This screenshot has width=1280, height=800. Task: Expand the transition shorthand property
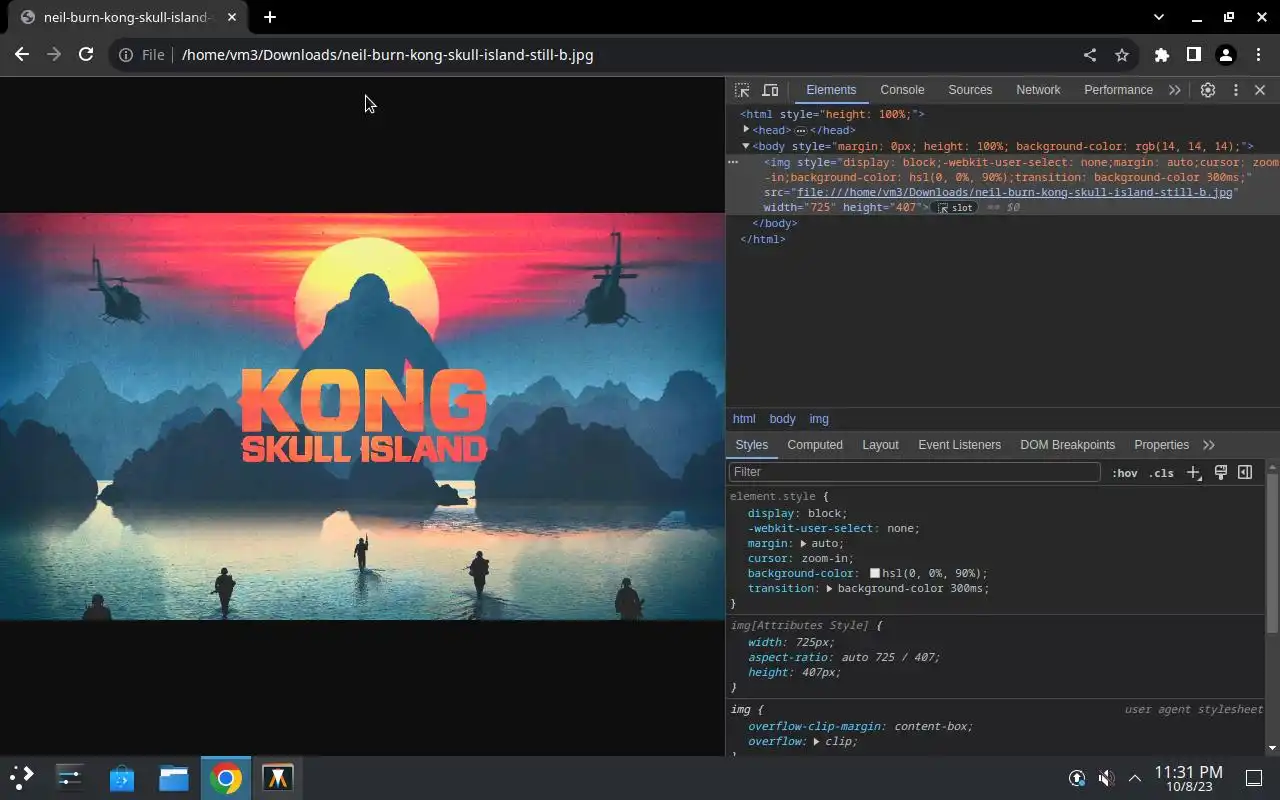tap(829, 589)
